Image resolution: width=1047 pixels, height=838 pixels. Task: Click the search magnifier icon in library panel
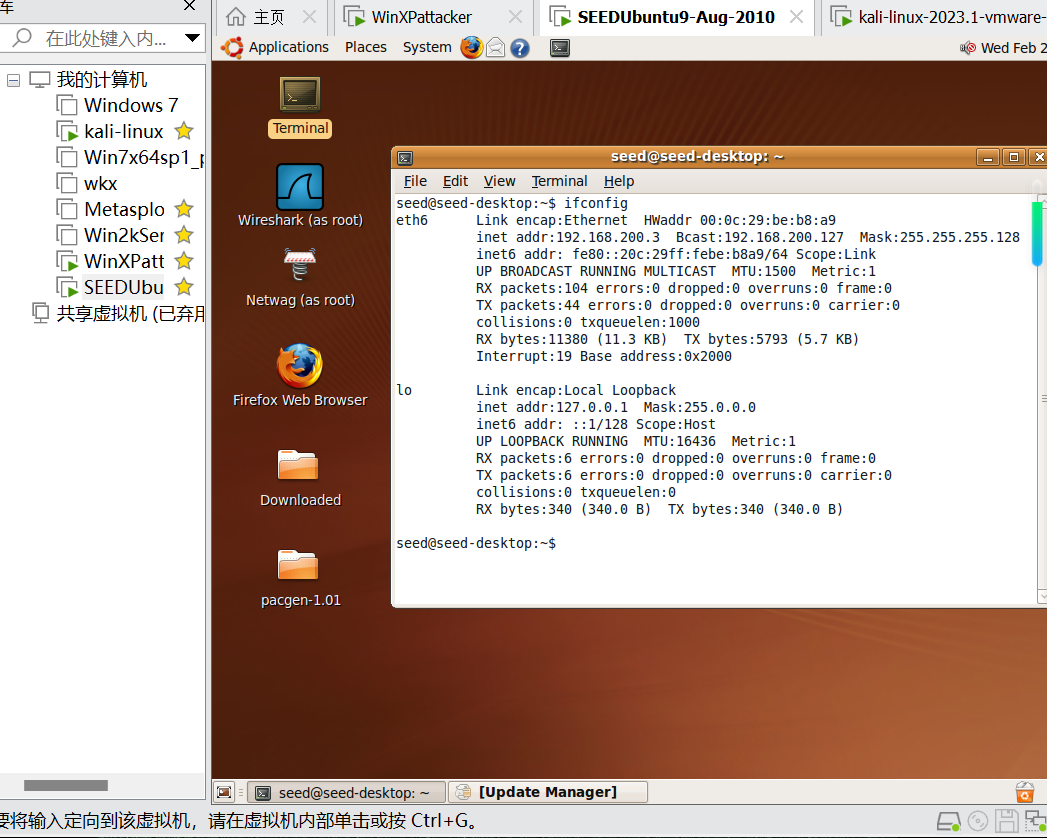click(22, 37)
